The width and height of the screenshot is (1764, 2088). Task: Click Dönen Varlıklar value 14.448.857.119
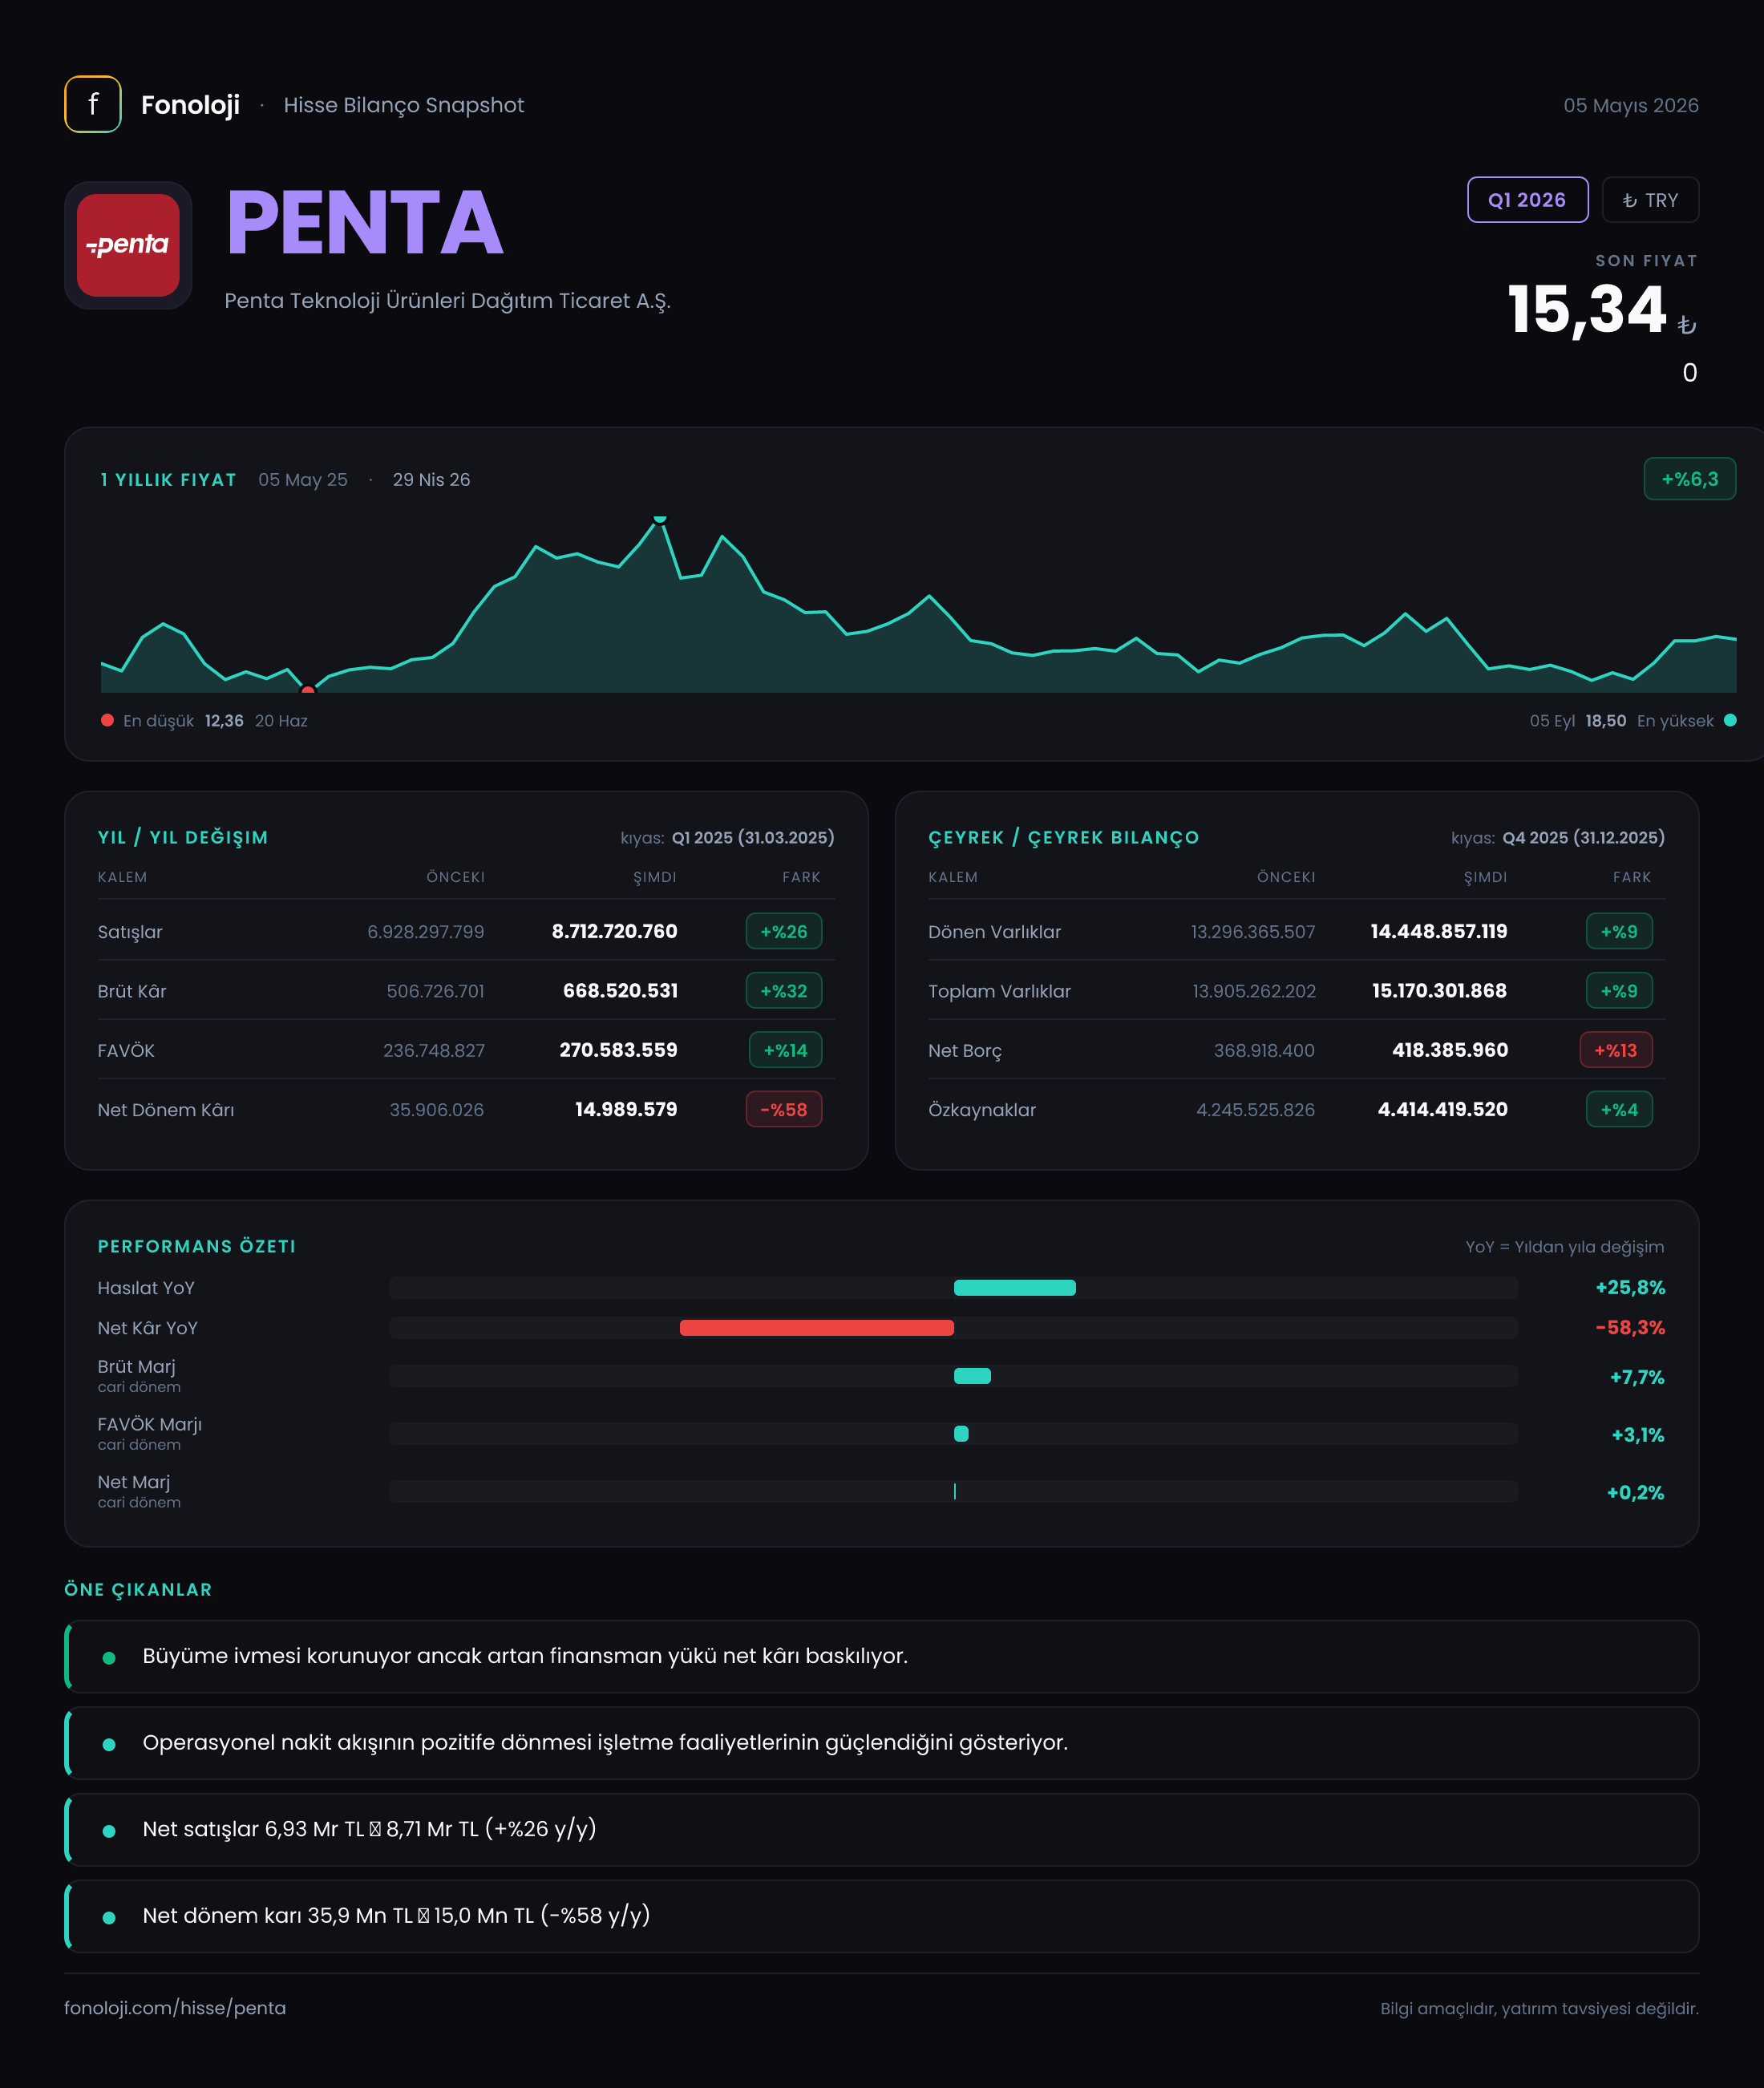point(1438,931)
